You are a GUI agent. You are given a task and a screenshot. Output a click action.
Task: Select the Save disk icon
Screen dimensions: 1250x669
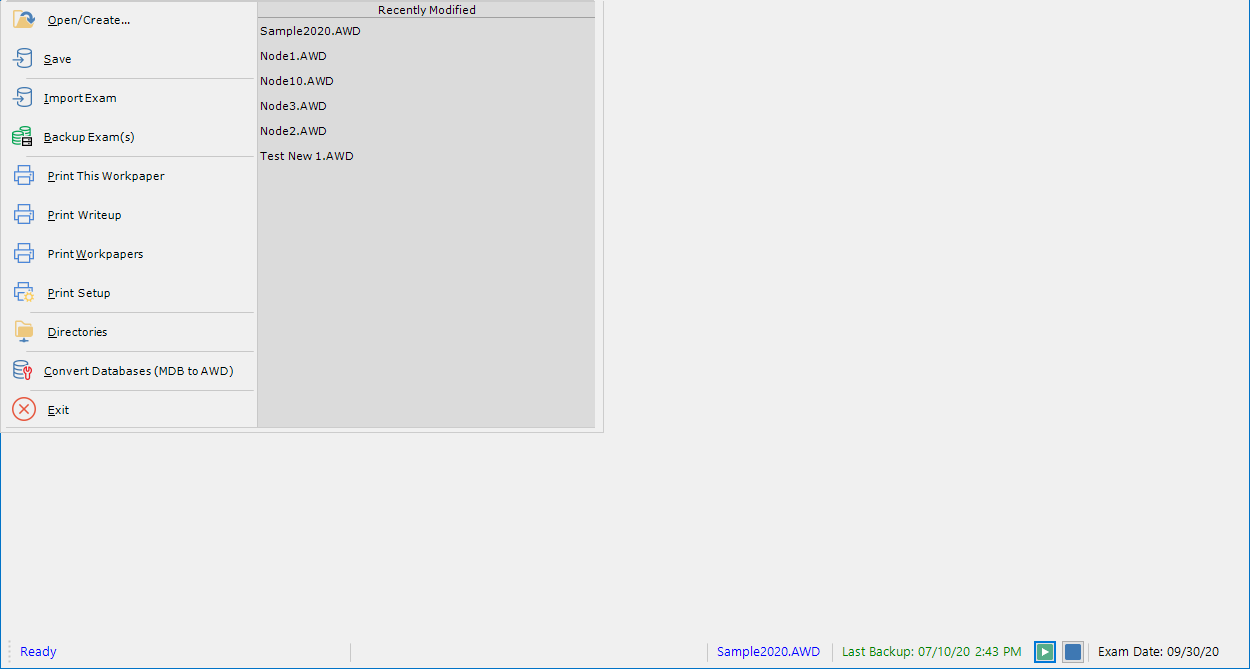[x=23, y=57]
